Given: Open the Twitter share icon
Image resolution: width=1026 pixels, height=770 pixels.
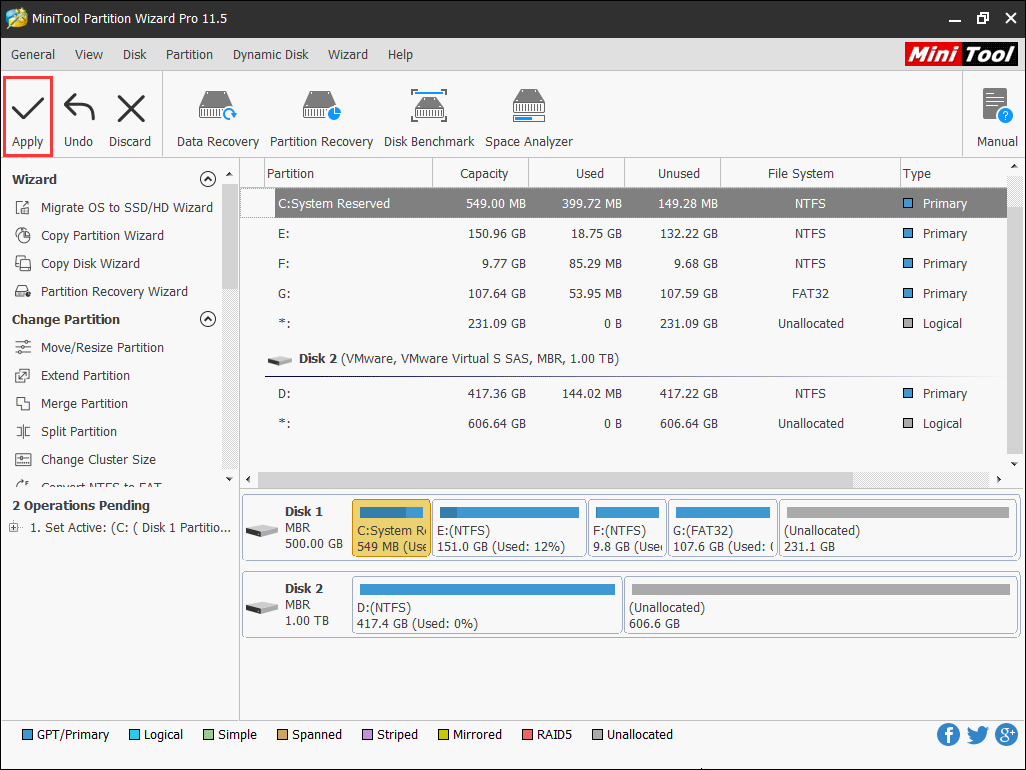Looking at the screenshot, I should coord(978,735).
